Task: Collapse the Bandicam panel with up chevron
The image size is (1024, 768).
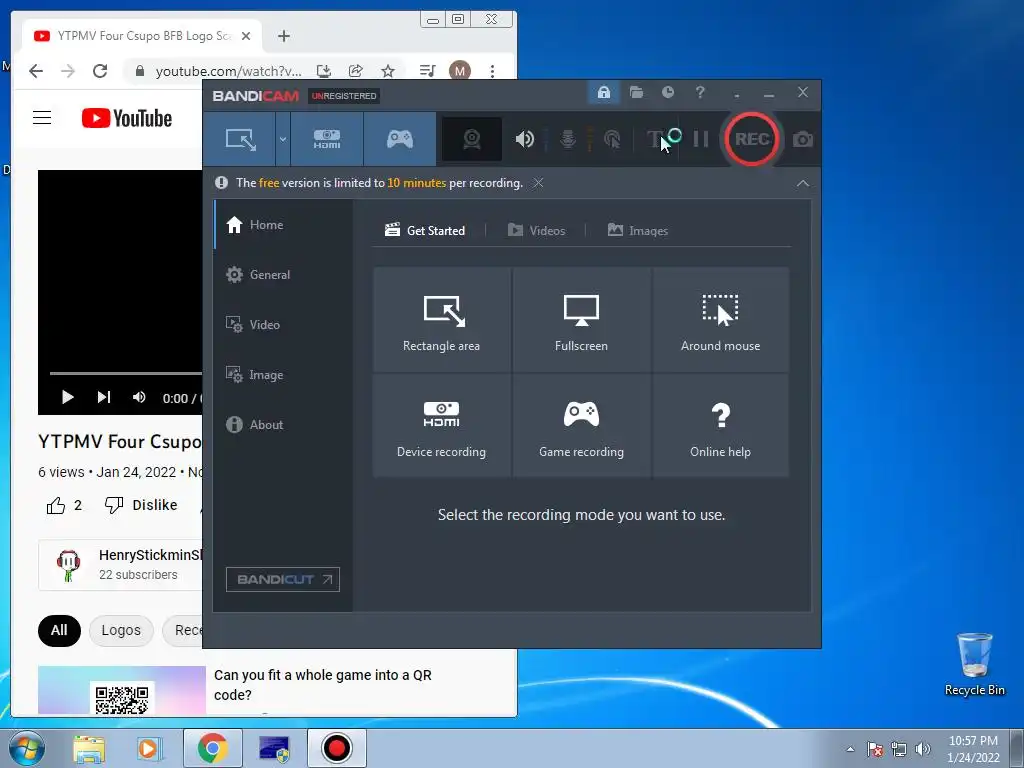Action: [x=803, y=184]
